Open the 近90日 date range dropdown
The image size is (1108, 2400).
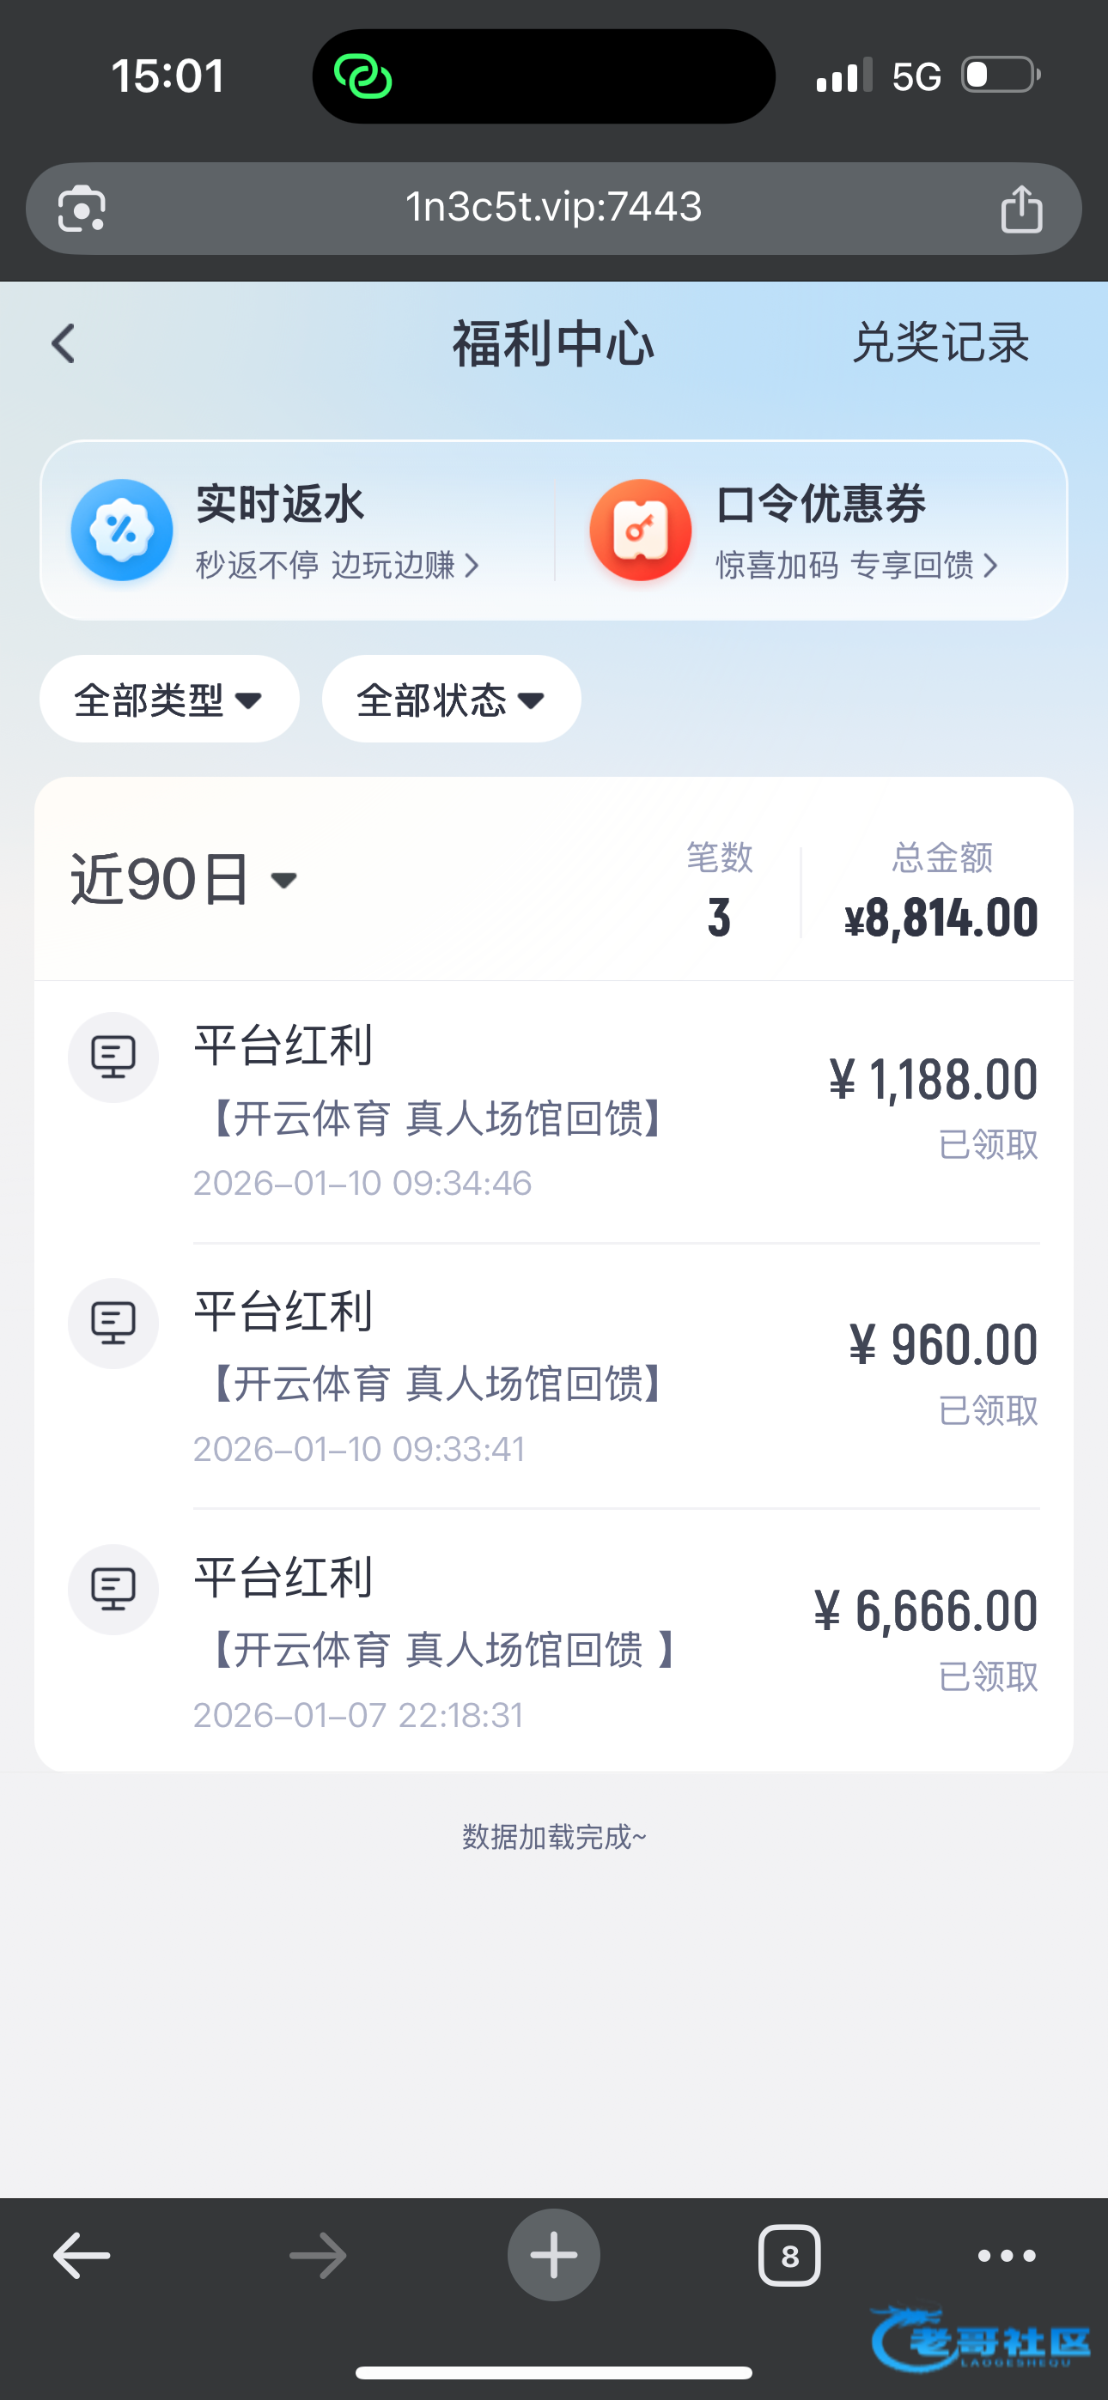coord(185,880)
